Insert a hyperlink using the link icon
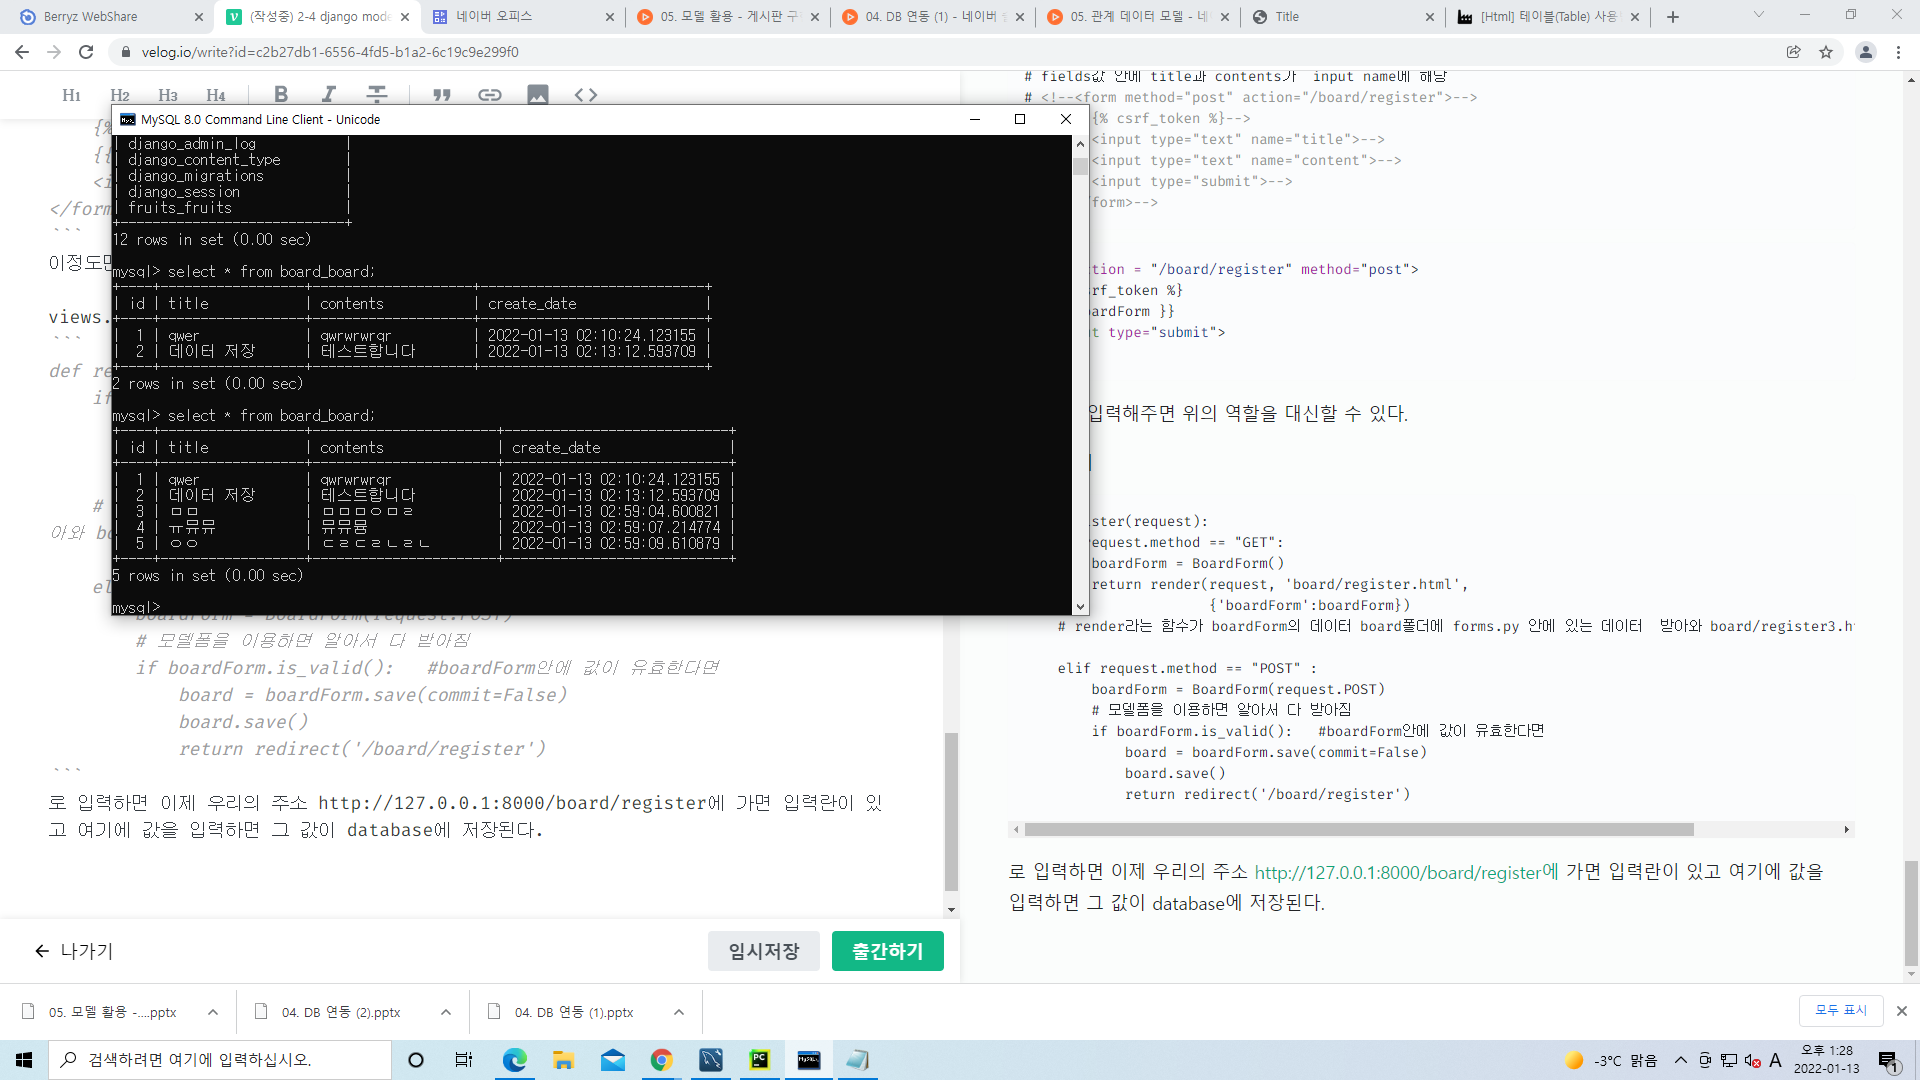This screenshot has height=1080, width=1920. 490,95
